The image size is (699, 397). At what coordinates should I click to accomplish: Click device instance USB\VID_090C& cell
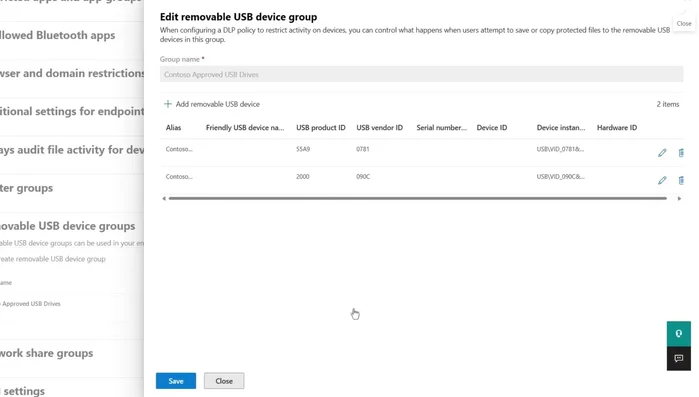(x=560, y=177)
